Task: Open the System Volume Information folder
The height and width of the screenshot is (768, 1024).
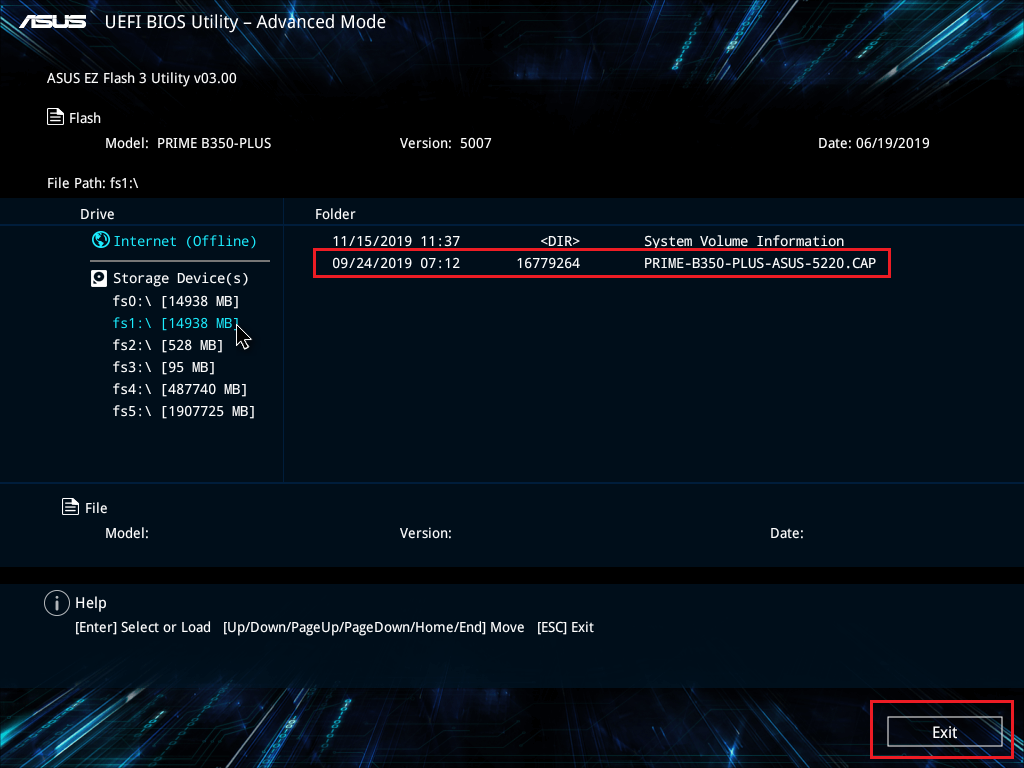Action: click(x=743, y=240)
